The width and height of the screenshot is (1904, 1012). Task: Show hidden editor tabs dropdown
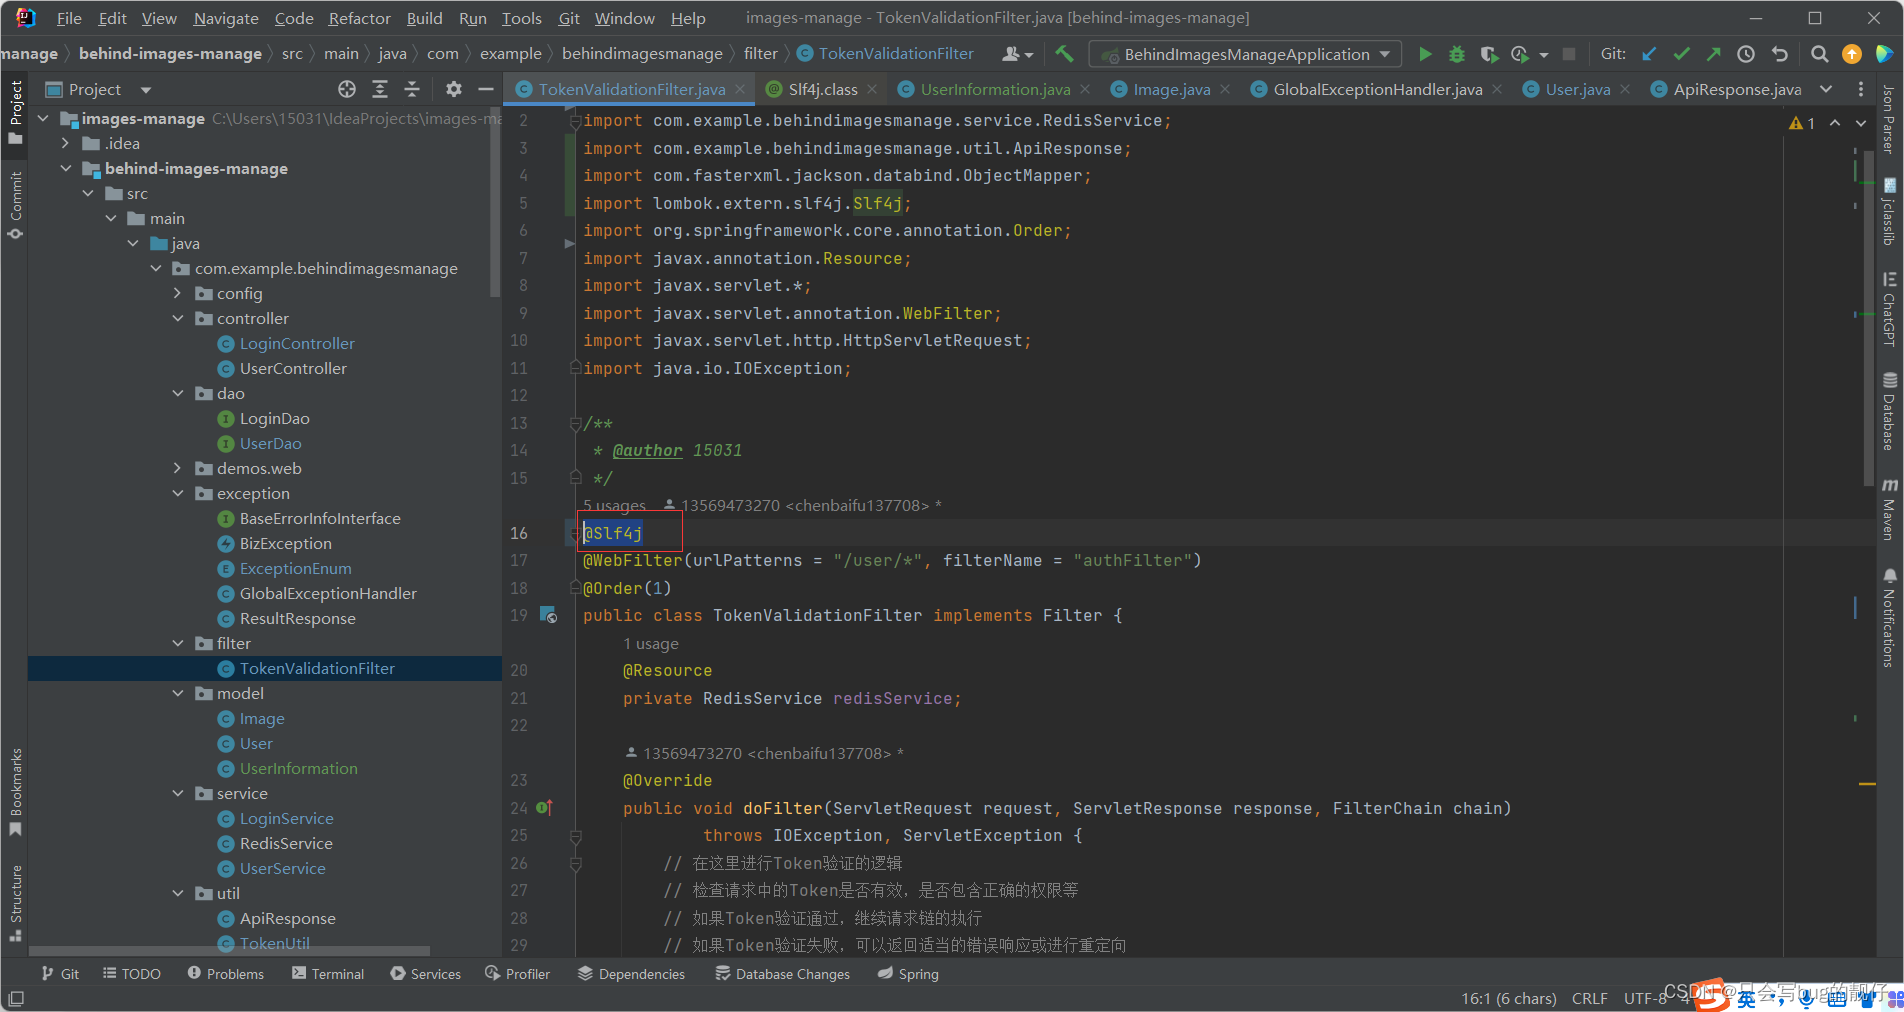[x=1826, y=89]
